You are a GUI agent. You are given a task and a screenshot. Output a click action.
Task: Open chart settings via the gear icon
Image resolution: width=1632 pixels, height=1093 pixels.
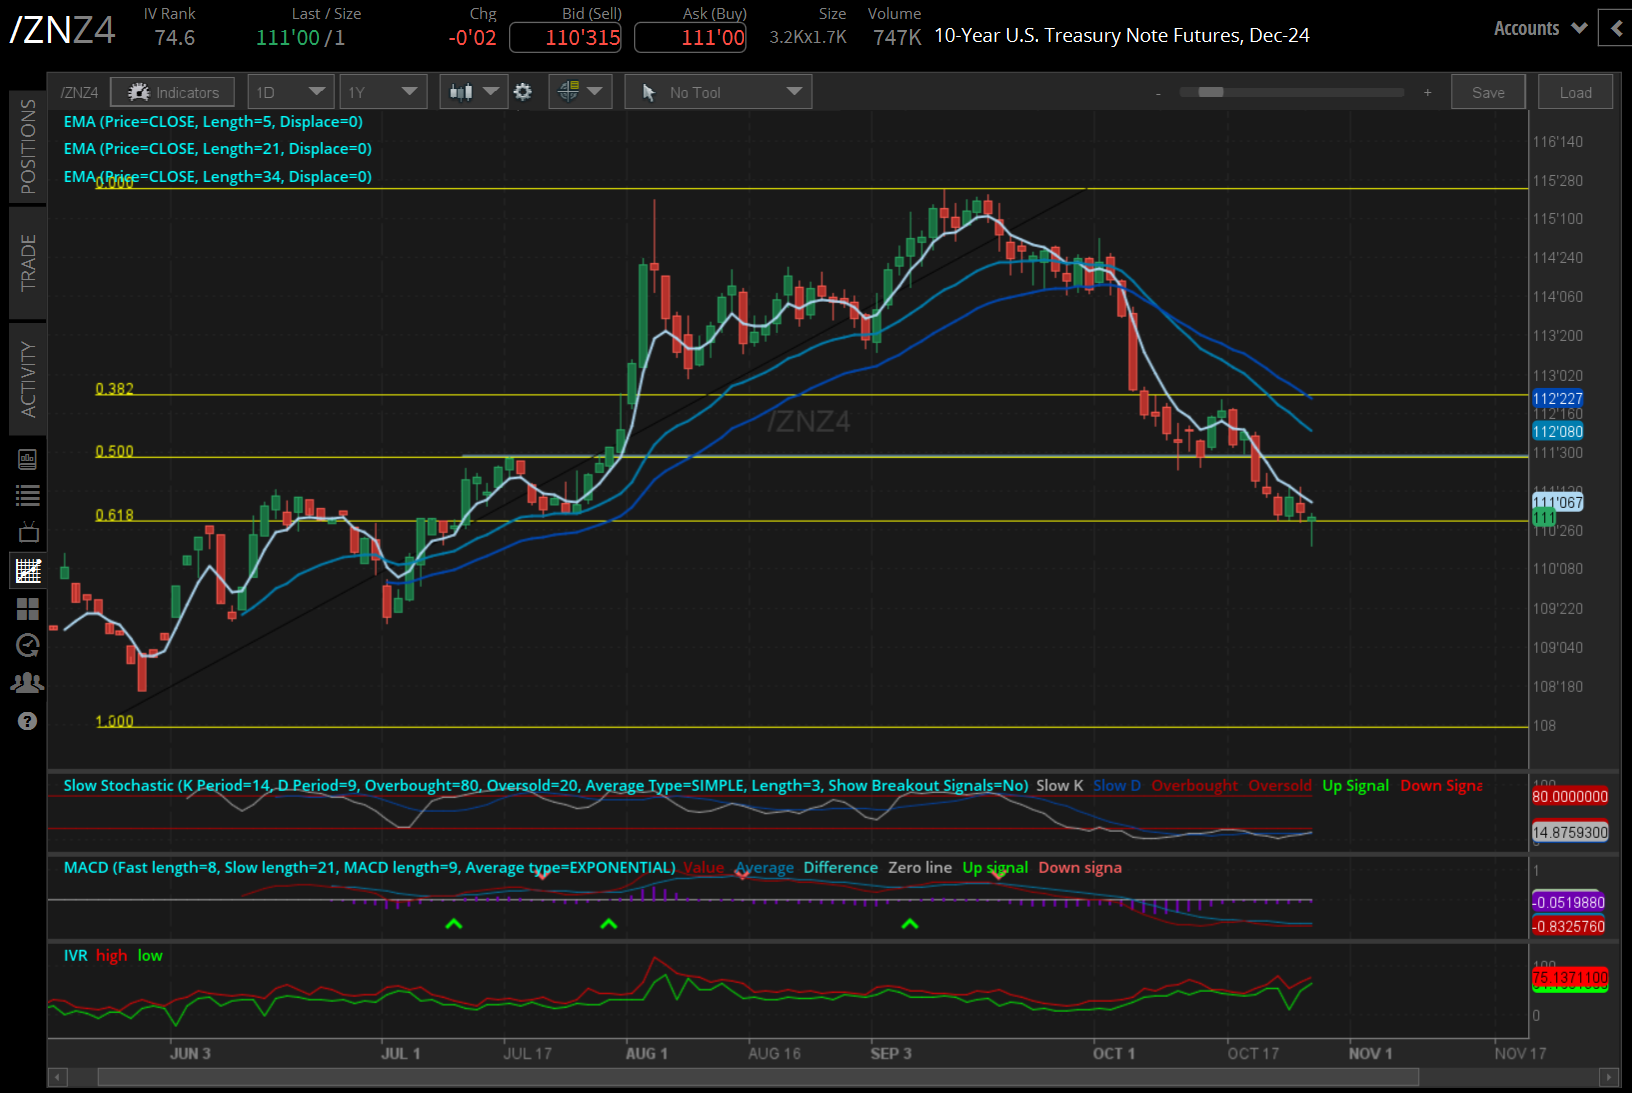523,91
